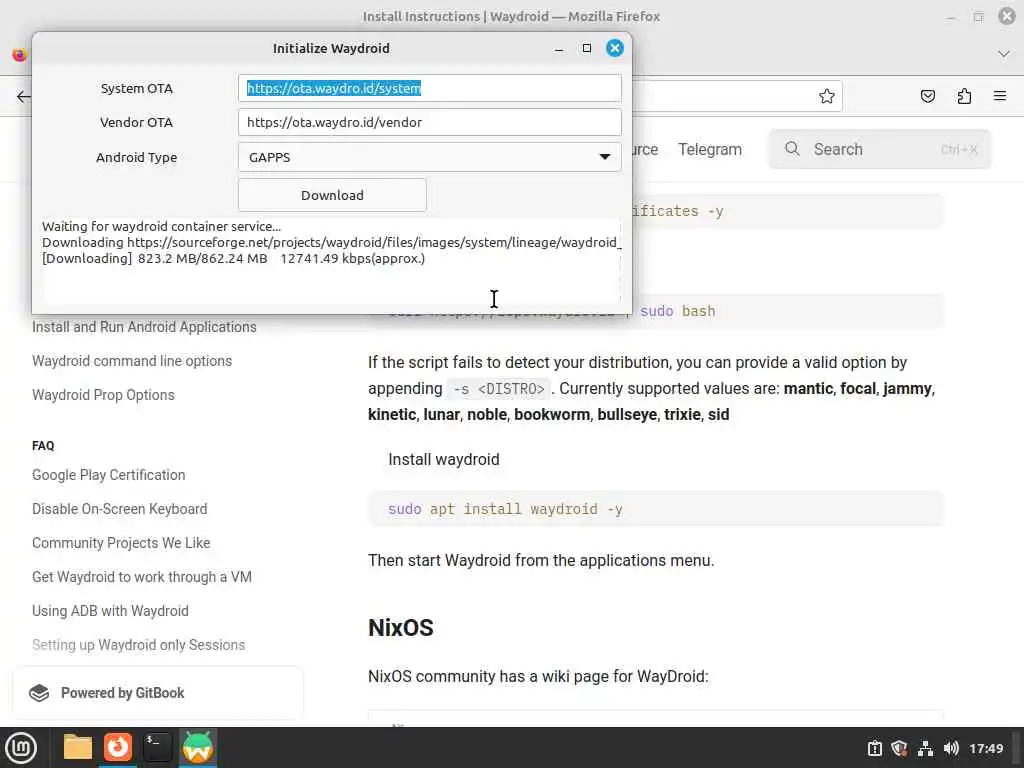Click the Powered by GitBook badge
This screenshot has height=768, width=1024.
click(158, 693)
